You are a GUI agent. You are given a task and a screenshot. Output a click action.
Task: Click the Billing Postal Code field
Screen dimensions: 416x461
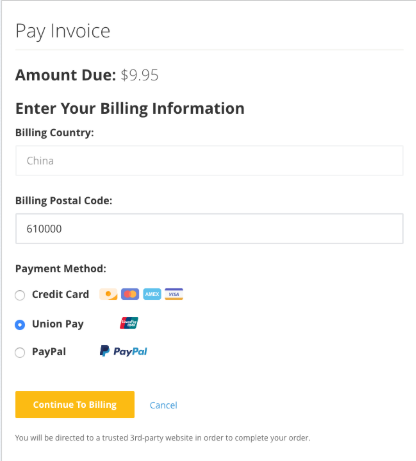pyautogui.click(x=209, y=229)
